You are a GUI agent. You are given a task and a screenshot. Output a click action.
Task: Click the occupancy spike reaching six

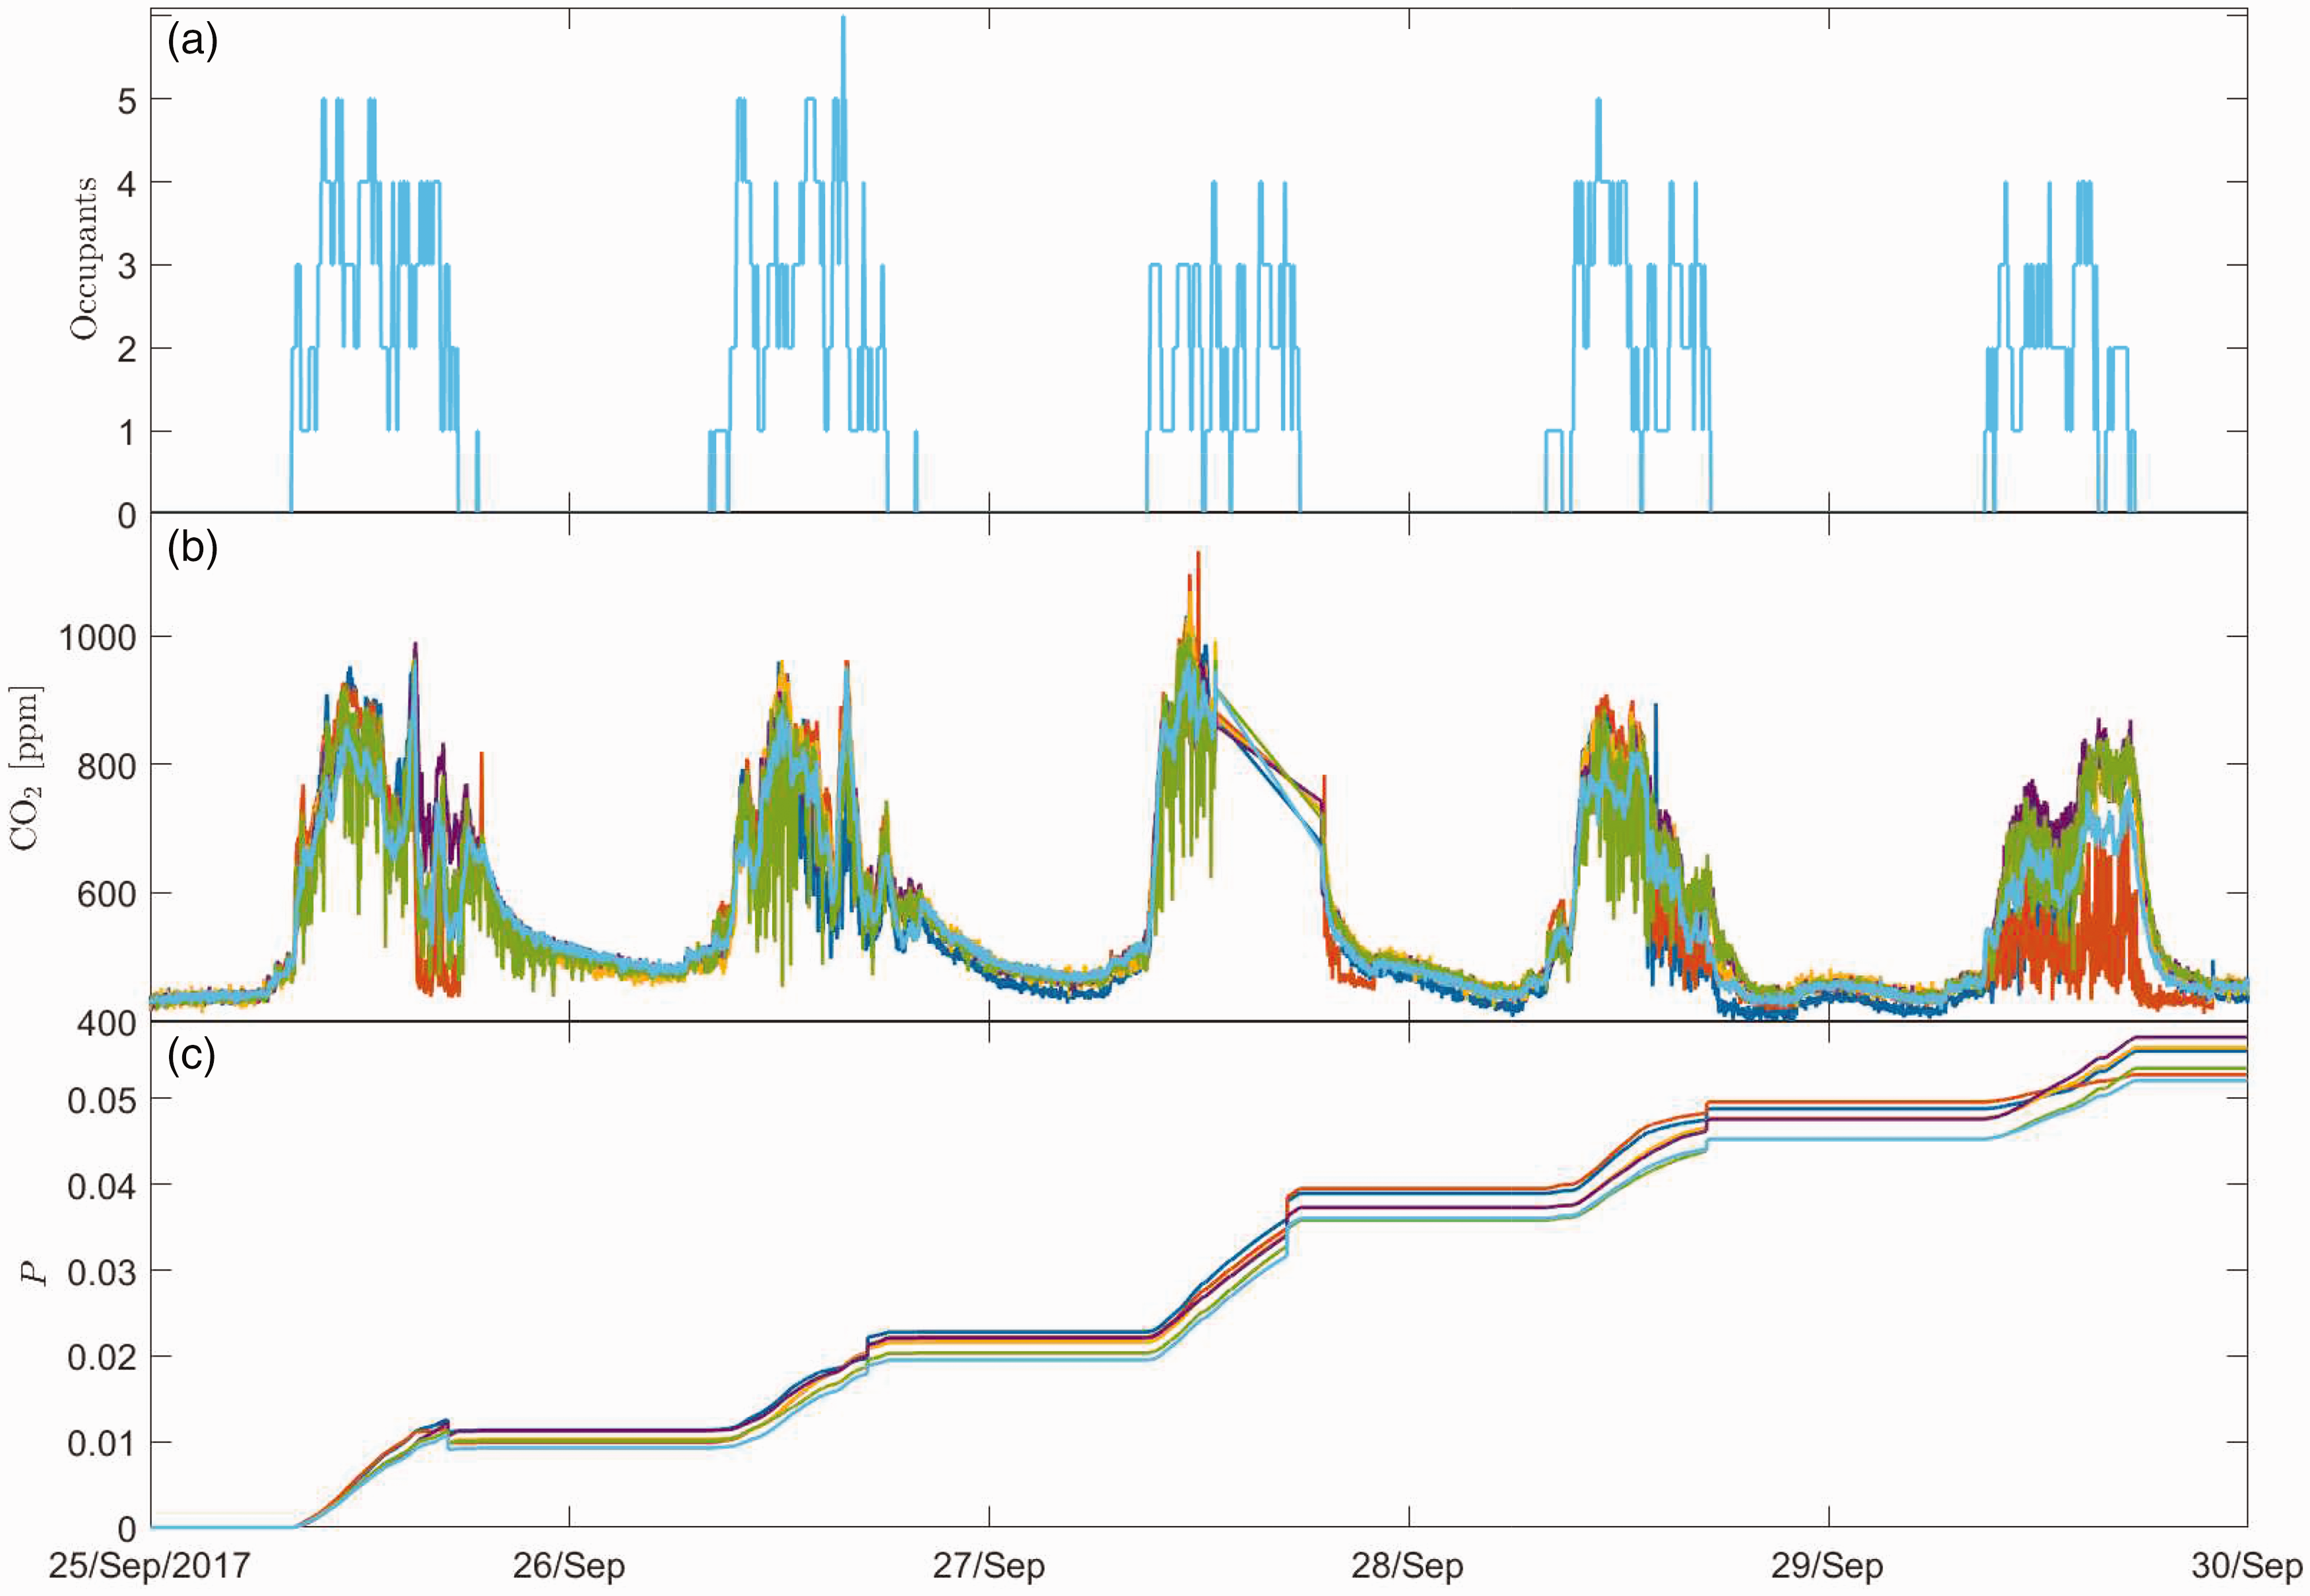click(x=843, y=20)
